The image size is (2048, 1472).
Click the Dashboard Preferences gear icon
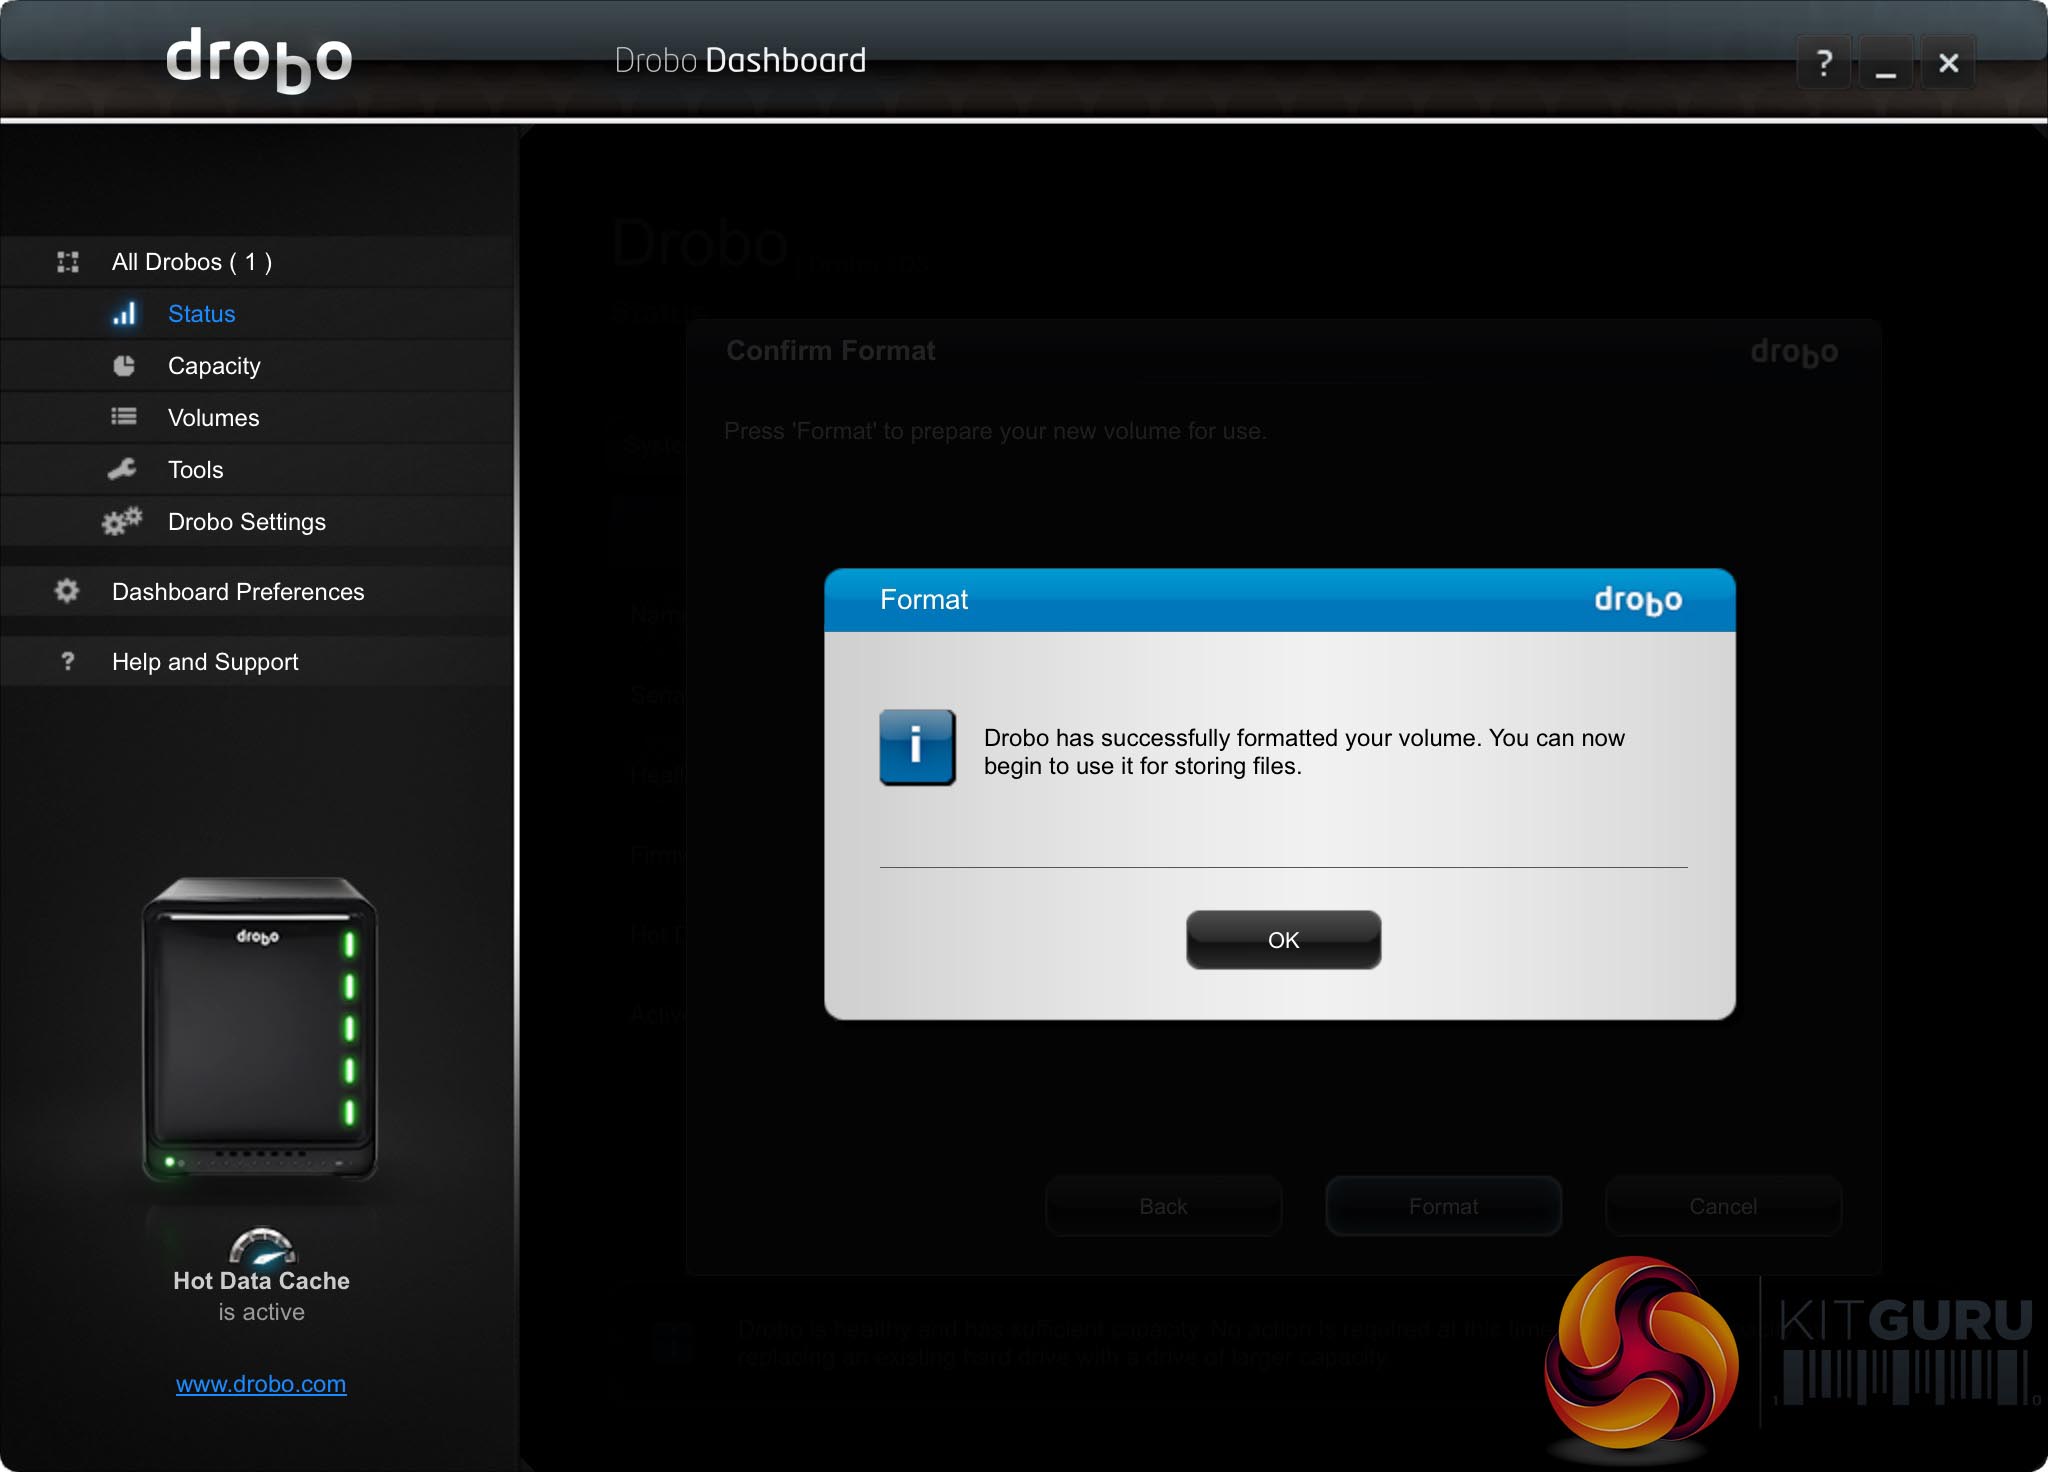tap(67, 591)
